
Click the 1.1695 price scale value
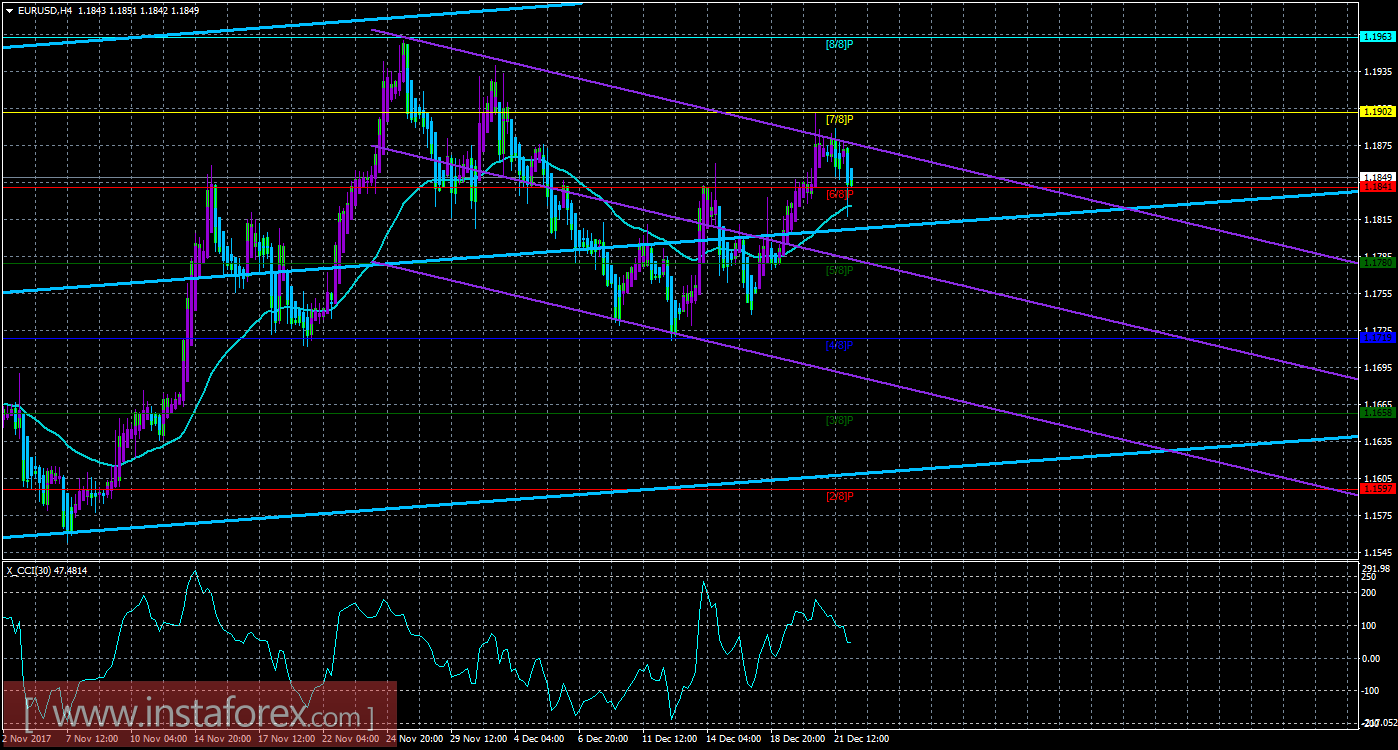point(1377,369)
